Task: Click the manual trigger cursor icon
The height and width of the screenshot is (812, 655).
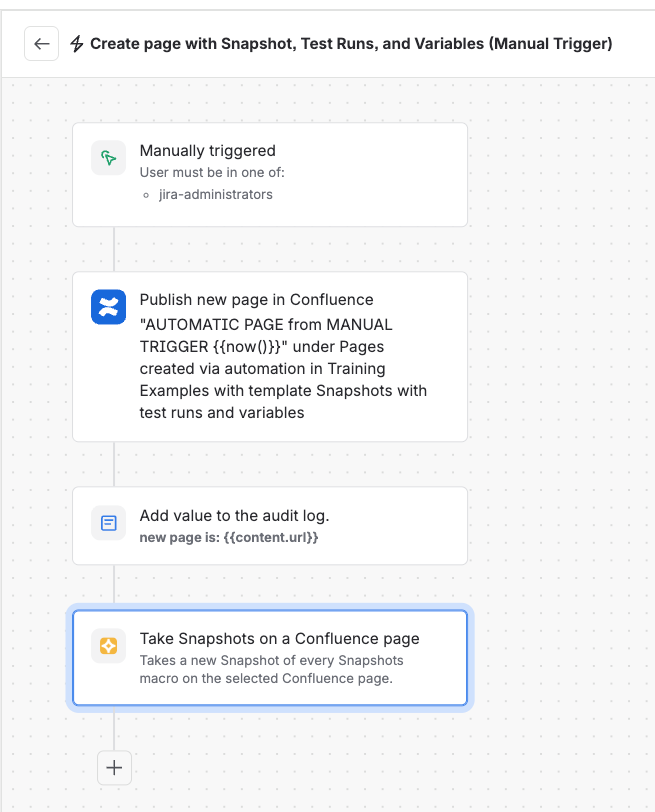Action: pos(109,157)
